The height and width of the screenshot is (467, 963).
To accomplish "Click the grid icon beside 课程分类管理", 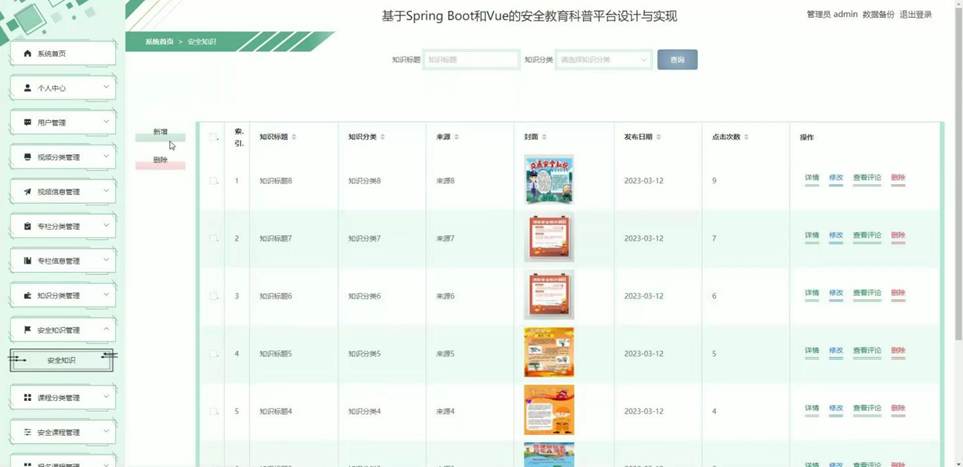I will (x=27, y=398).
